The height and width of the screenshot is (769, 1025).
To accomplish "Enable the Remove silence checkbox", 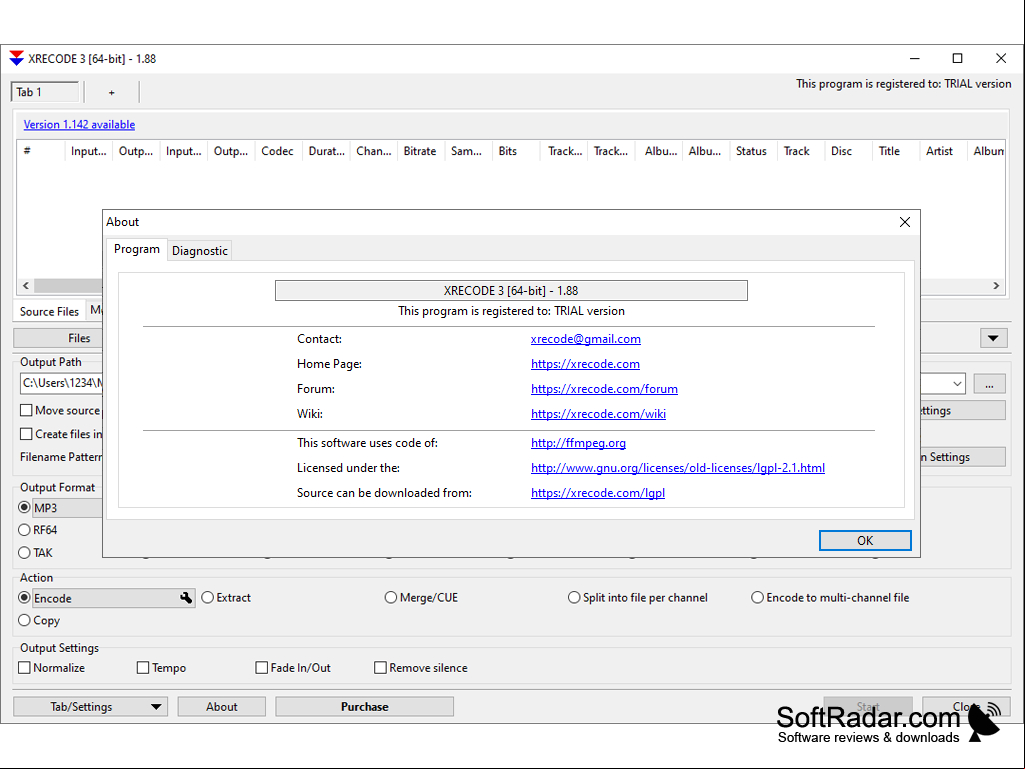I will click(x=380, y=668).
